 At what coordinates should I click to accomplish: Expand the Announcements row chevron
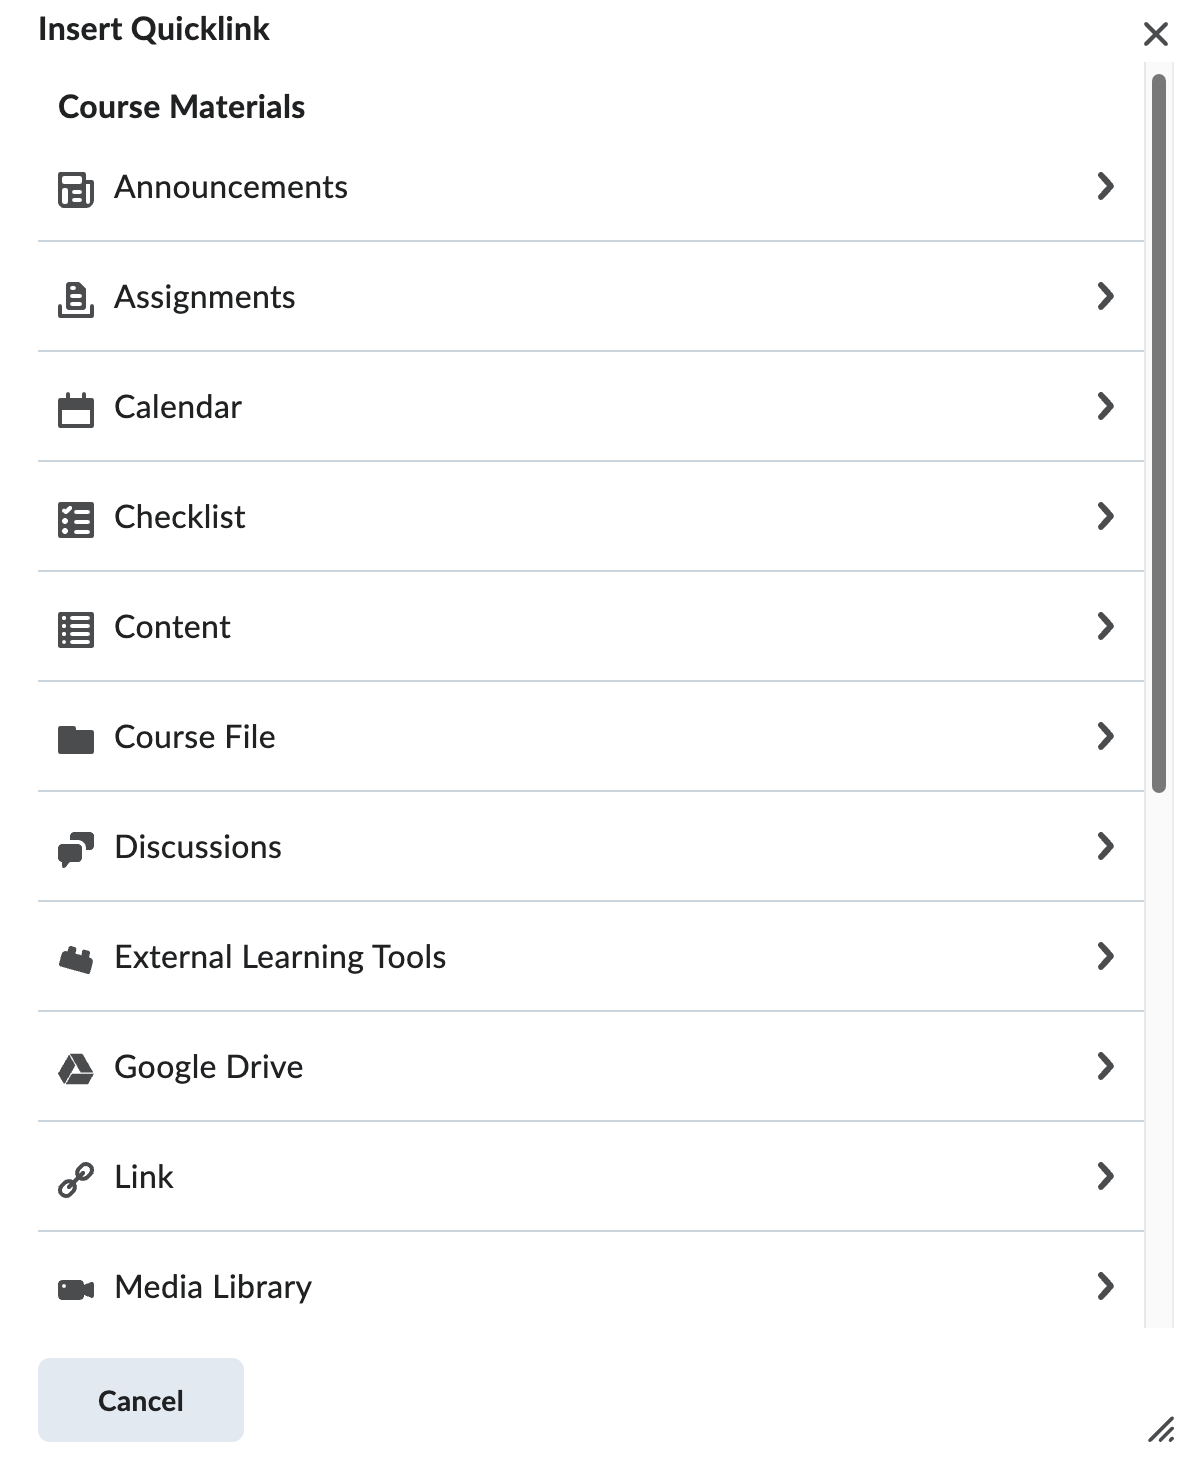(1105, 186)
